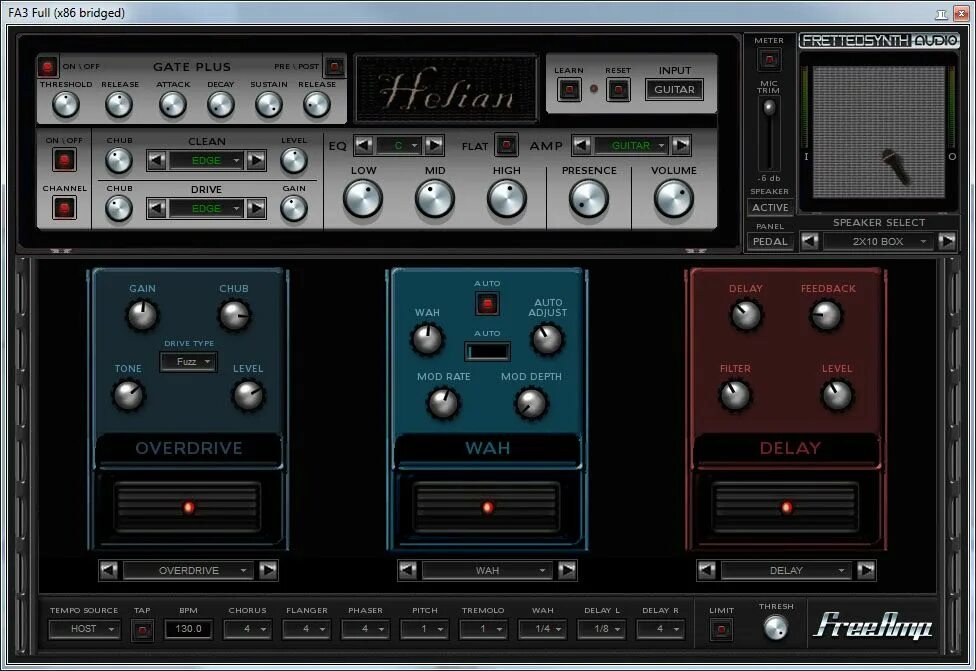Click the BPM 130.0 field
This screenshot has width=976, height=671.
coord(189,629)
